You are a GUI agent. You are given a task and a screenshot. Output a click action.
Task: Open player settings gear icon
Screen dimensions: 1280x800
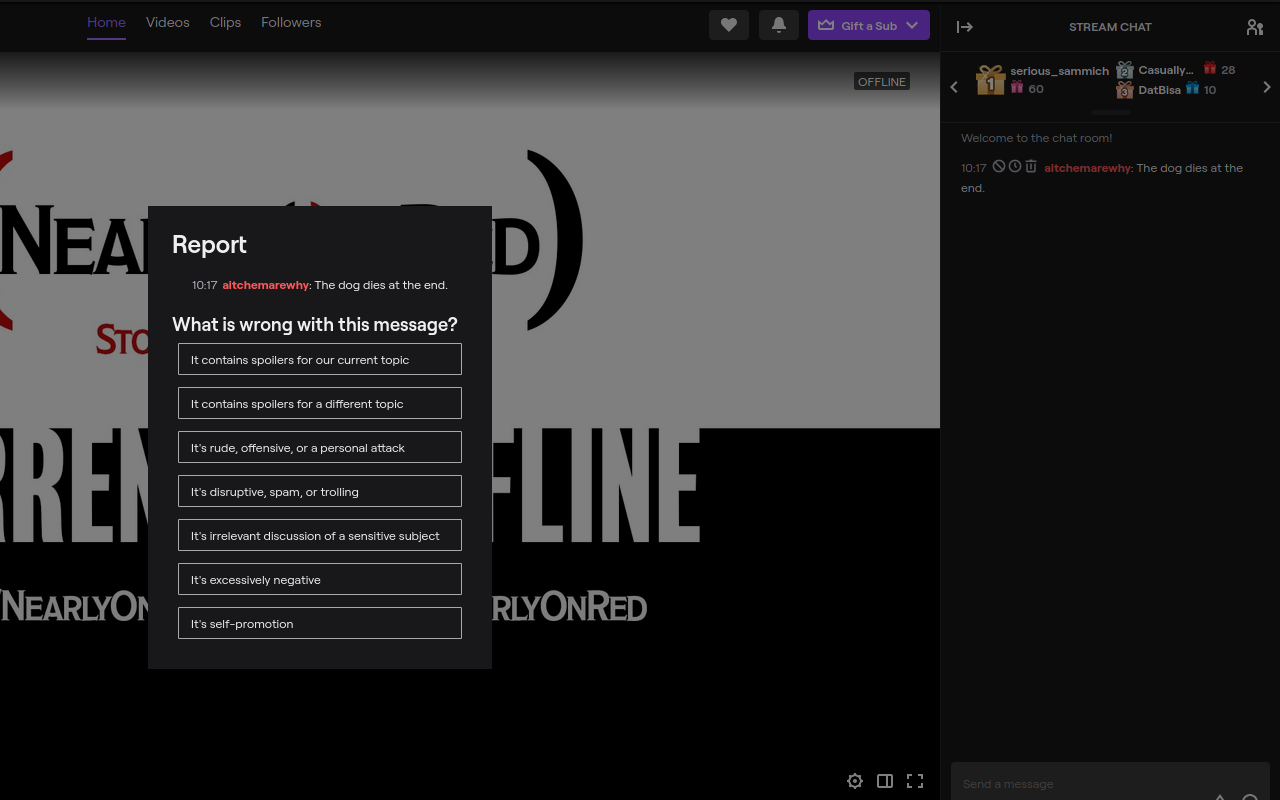coord(855,781)
